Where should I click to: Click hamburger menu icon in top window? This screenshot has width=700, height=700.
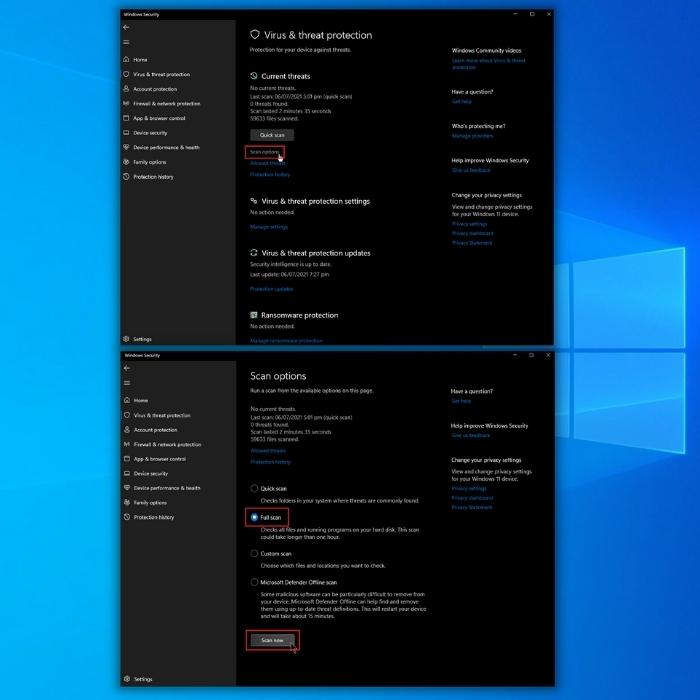pyautogui.click(x=126, y=42)
